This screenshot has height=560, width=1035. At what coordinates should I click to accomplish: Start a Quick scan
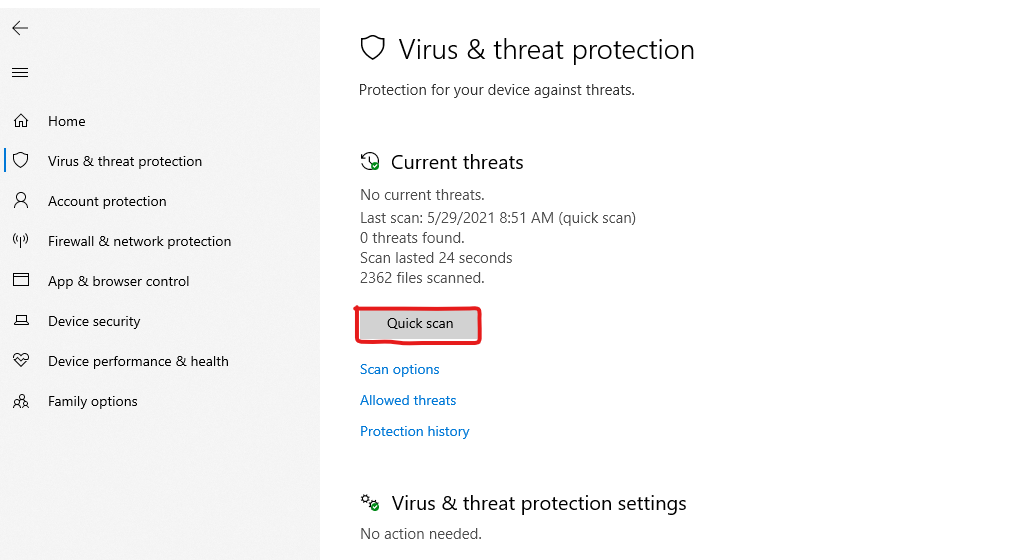coord(420,324)
